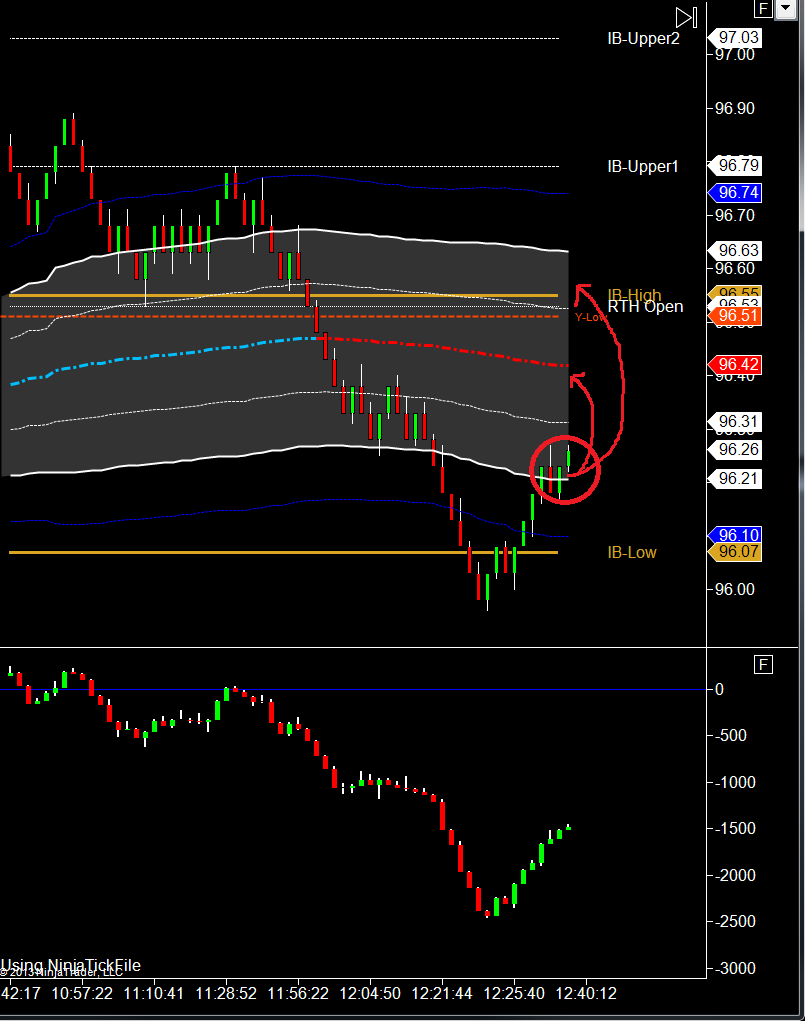Open the dropdown arrow in the top right corner
805x1021 pixels.
click(786, 8)
